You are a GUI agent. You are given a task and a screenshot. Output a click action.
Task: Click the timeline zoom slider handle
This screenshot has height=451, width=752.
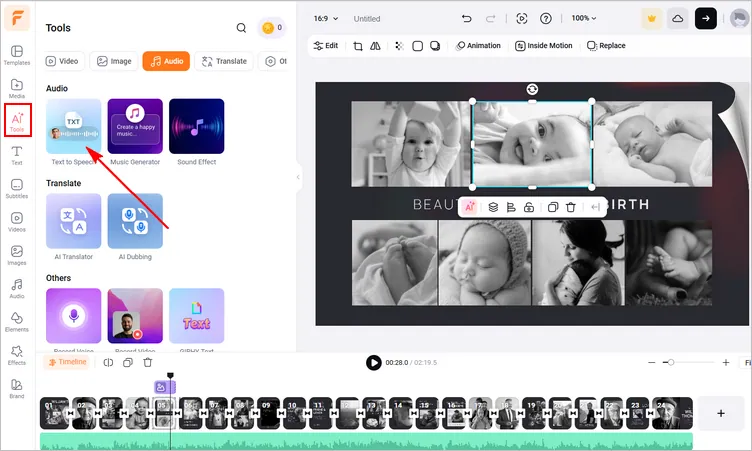coord(671,363)
